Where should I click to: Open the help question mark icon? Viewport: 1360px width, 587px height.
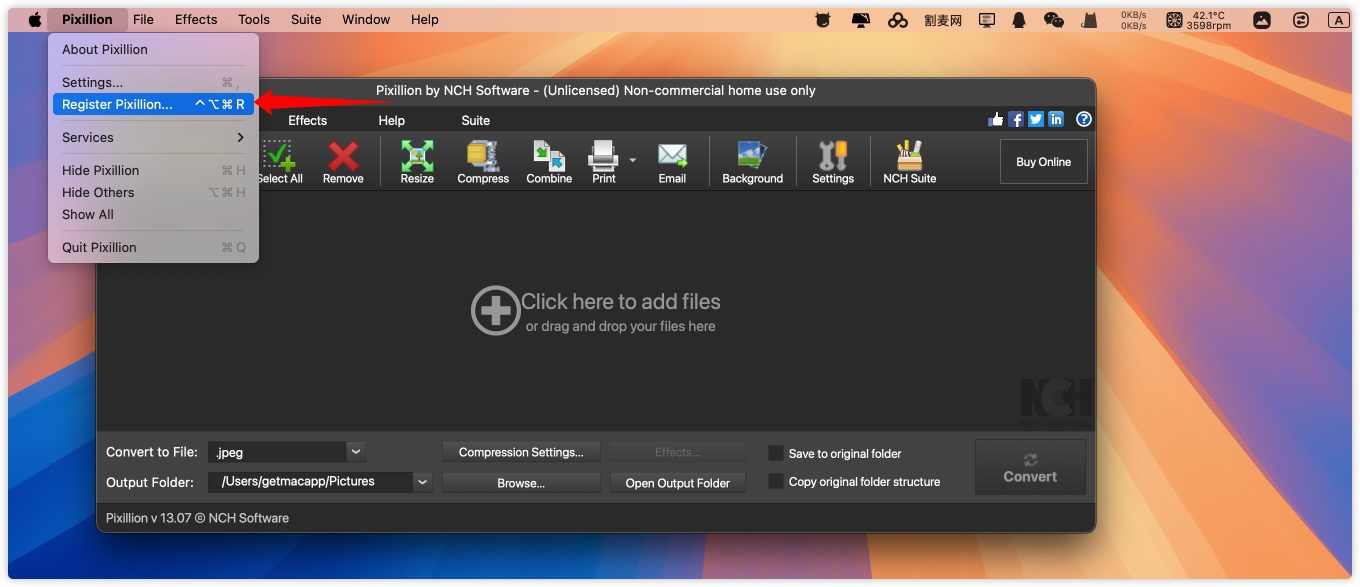[x=1084, y=119]
